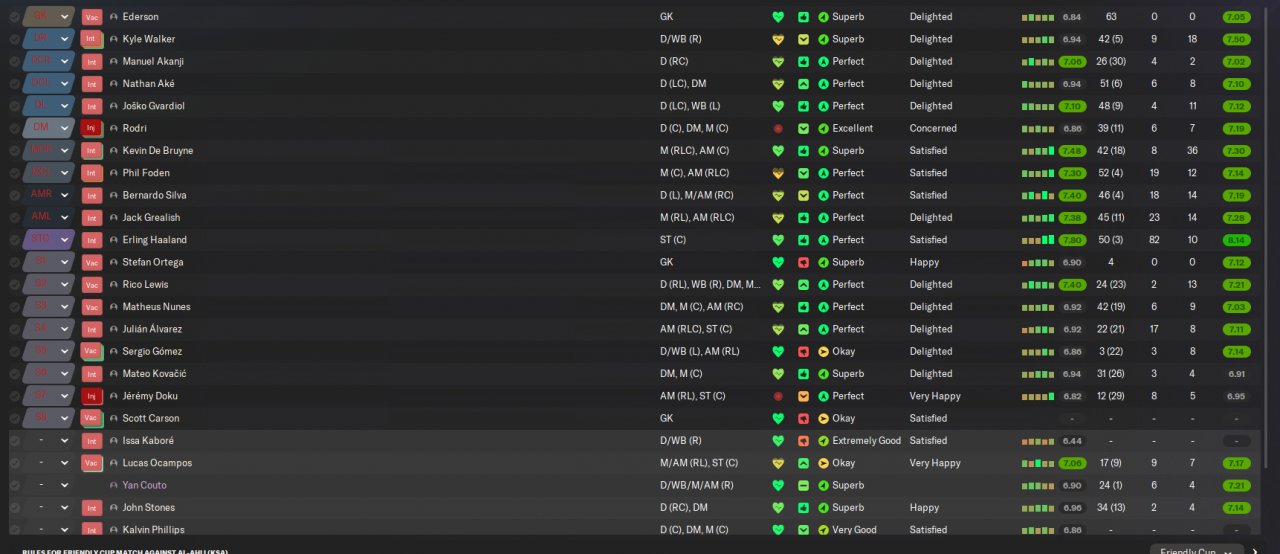
Task: Click Jack Grealish's morale icon
Action: (x=823, y=218)
